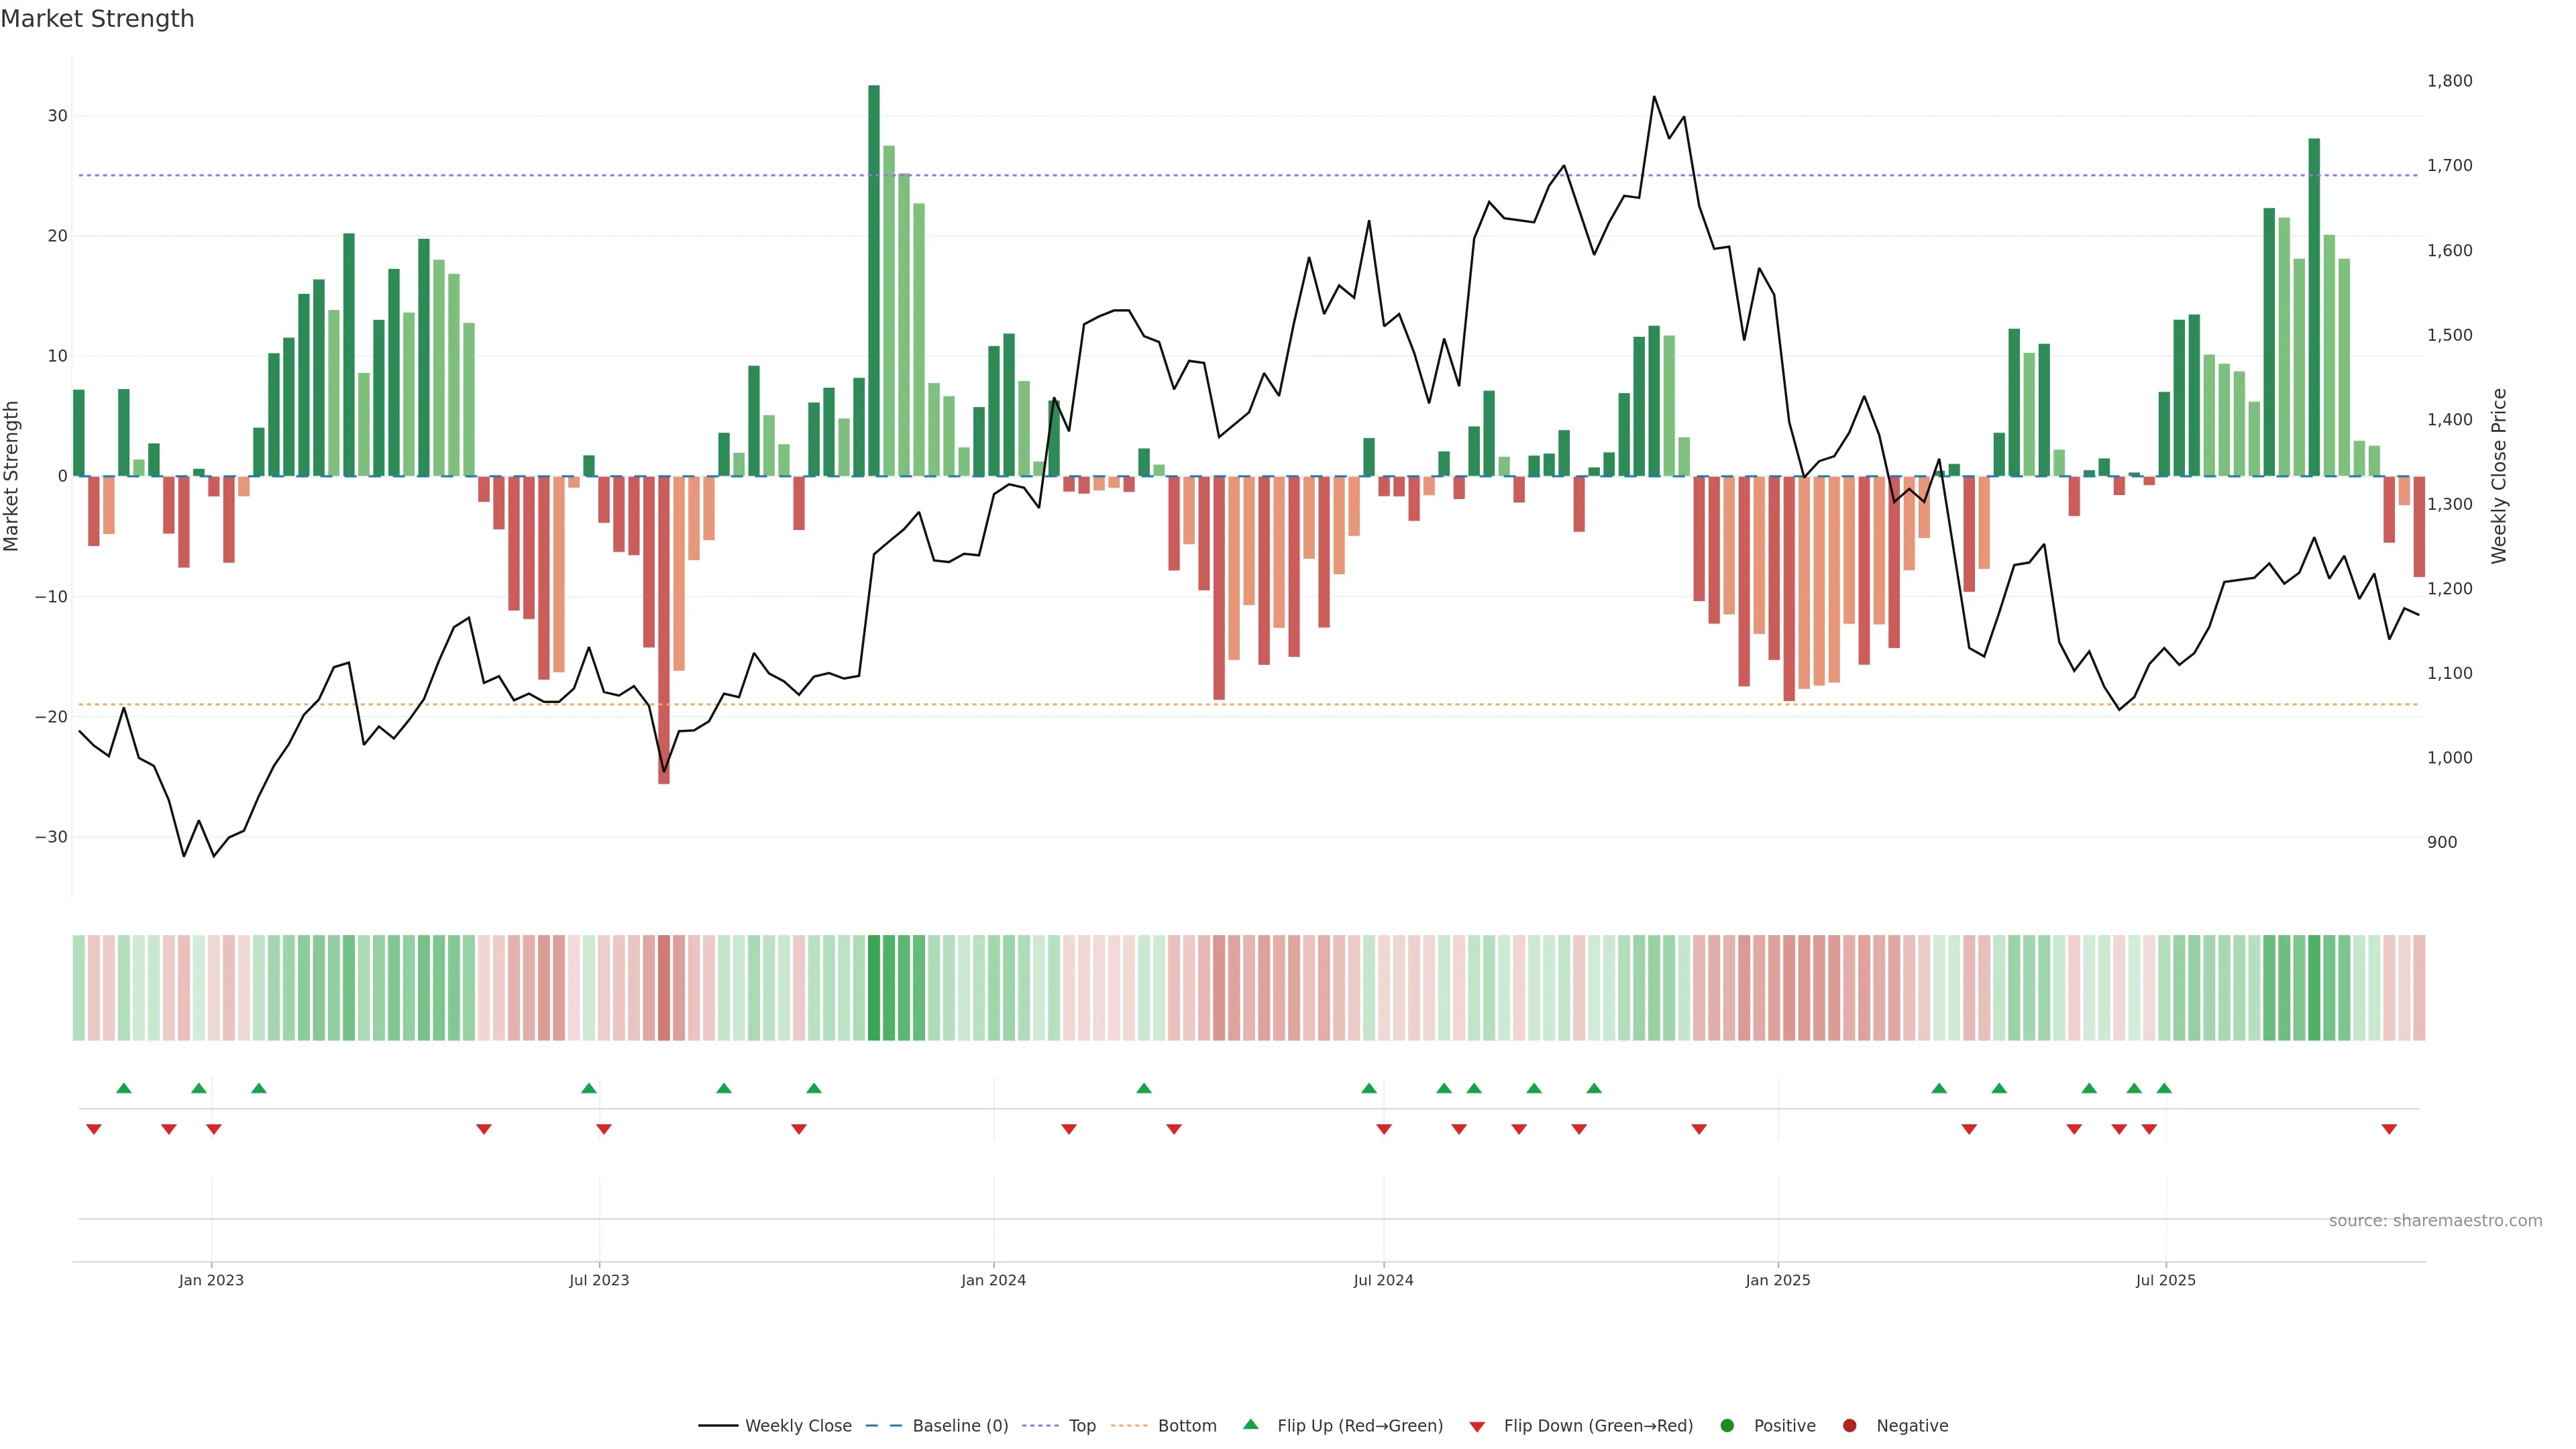Click the Jan 2024 x-axis label
The image size is (2576, 1449).
point(993,1280)
